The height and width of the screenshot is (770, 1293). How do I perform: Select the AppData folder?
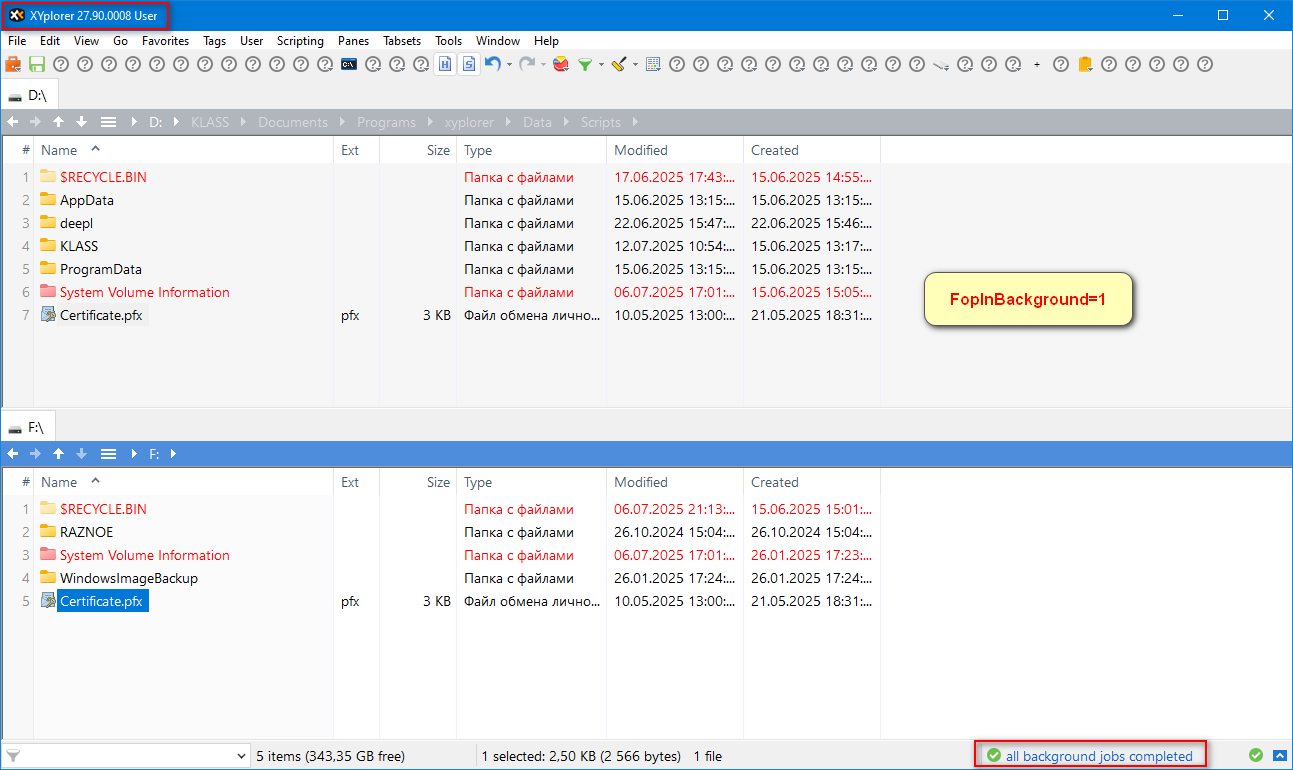coord(87,200)
